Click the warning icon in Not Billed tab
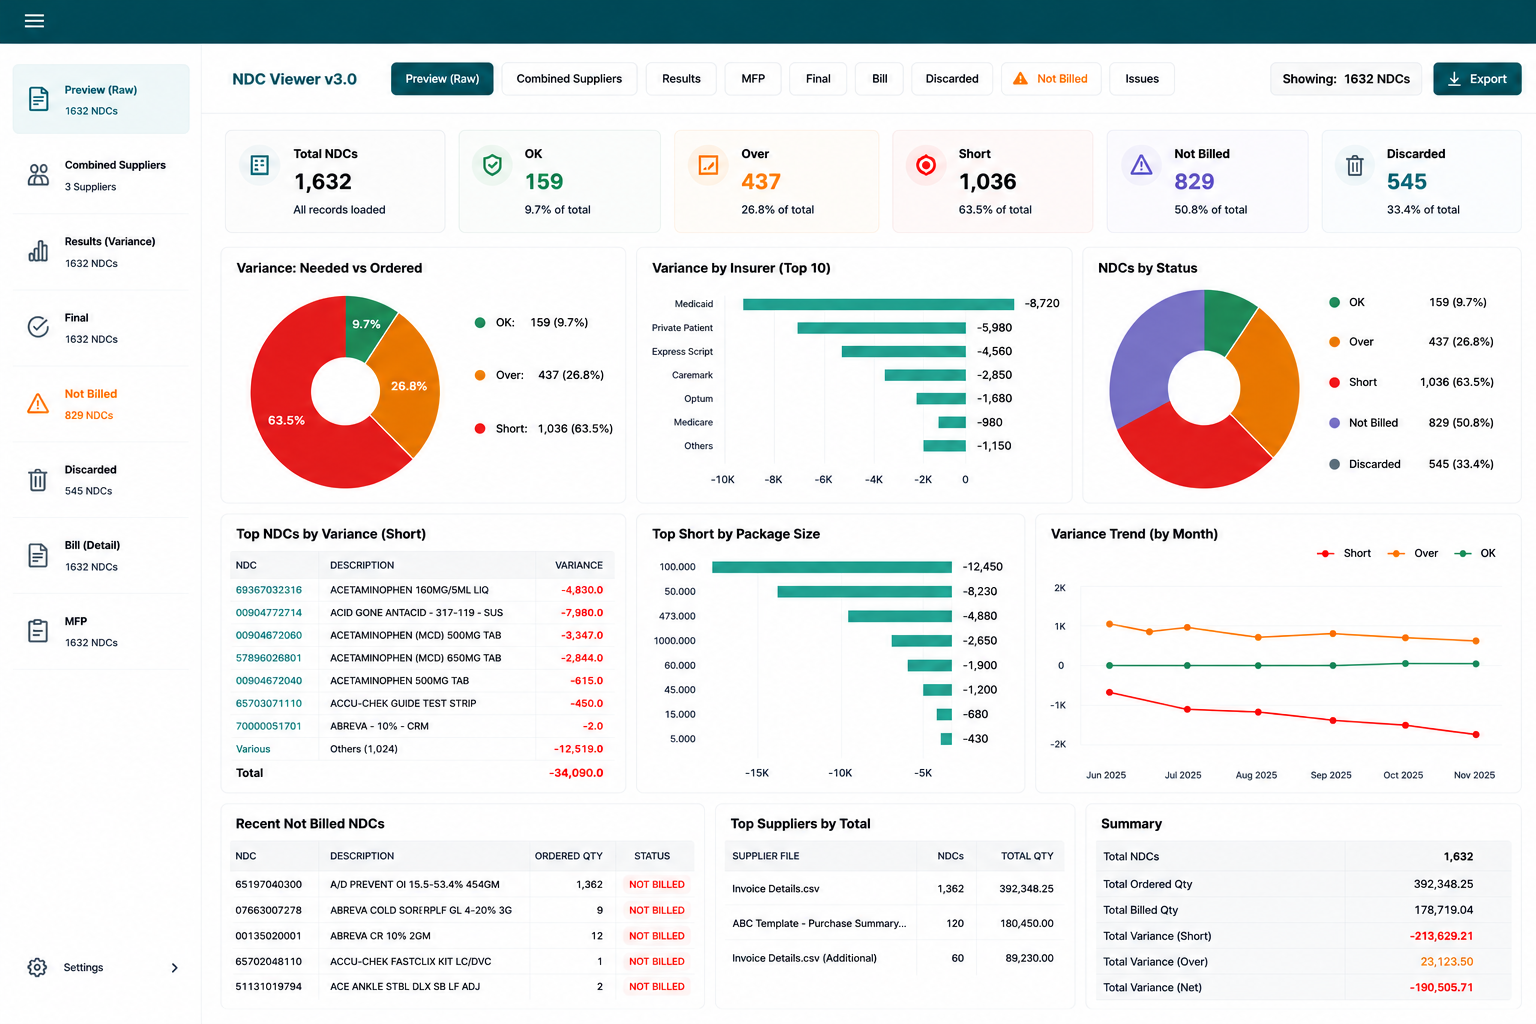Image resolution: width=1536 pixels, height=1024 pixels. [1020, 79]
